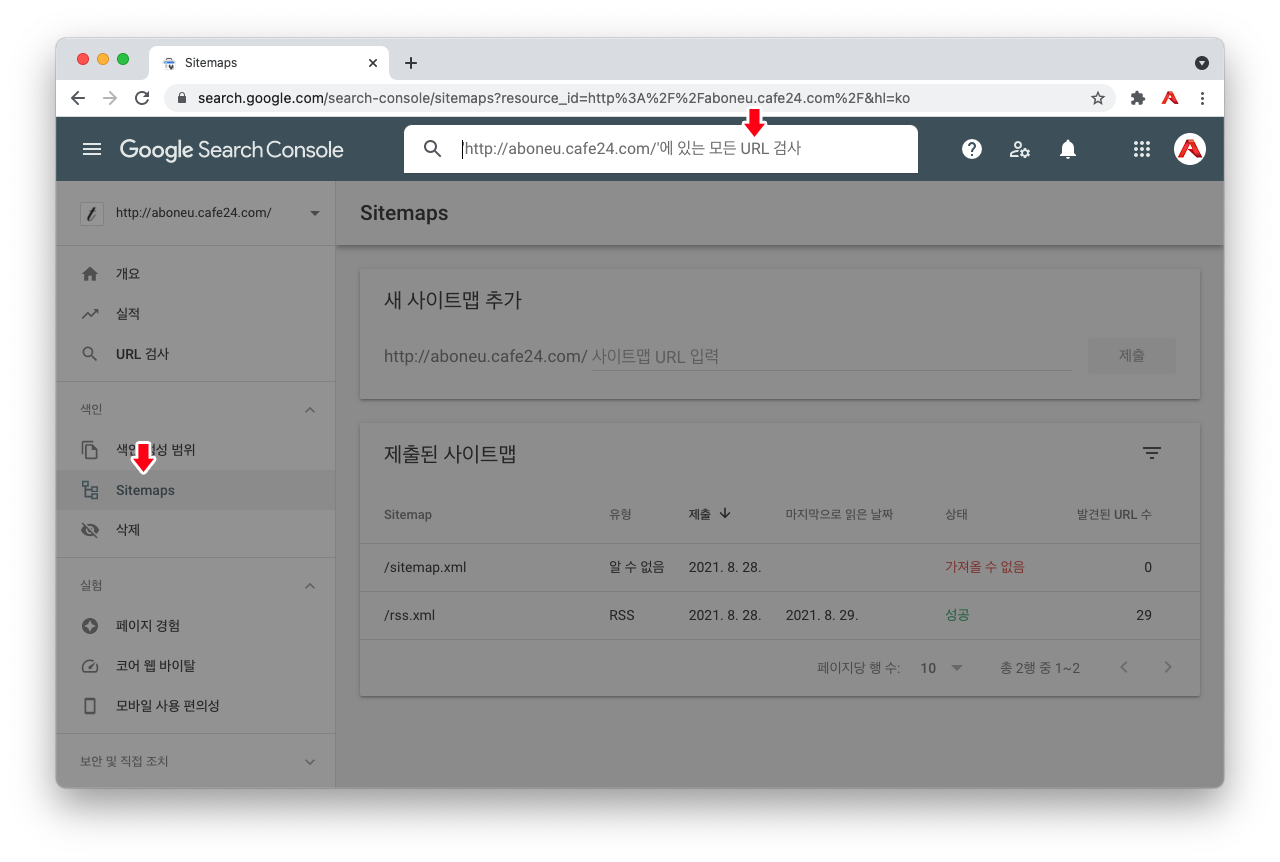Open the tab search dropdown arrow
The image size is (1280, 862).
[x=1202, y=62]
